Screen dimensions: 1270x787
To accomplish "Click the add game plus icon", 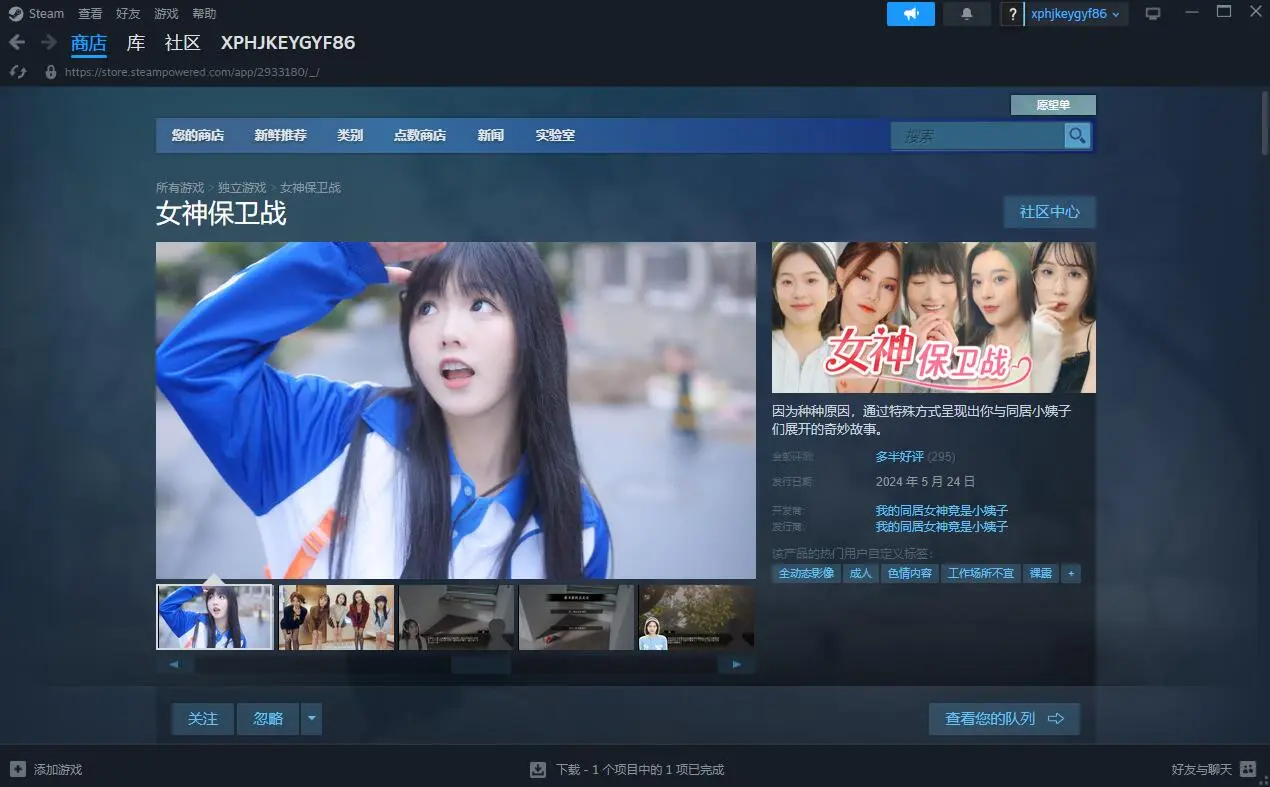I will 17,769.
